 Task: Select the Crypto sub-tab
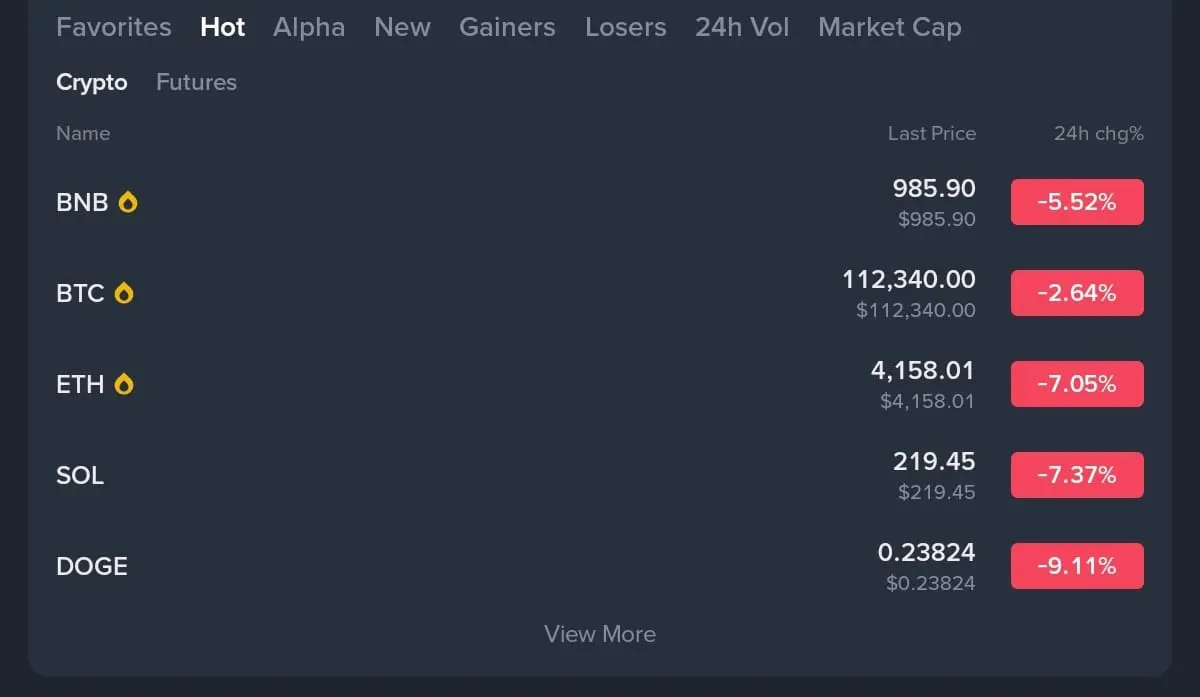[x=92, y=82]
